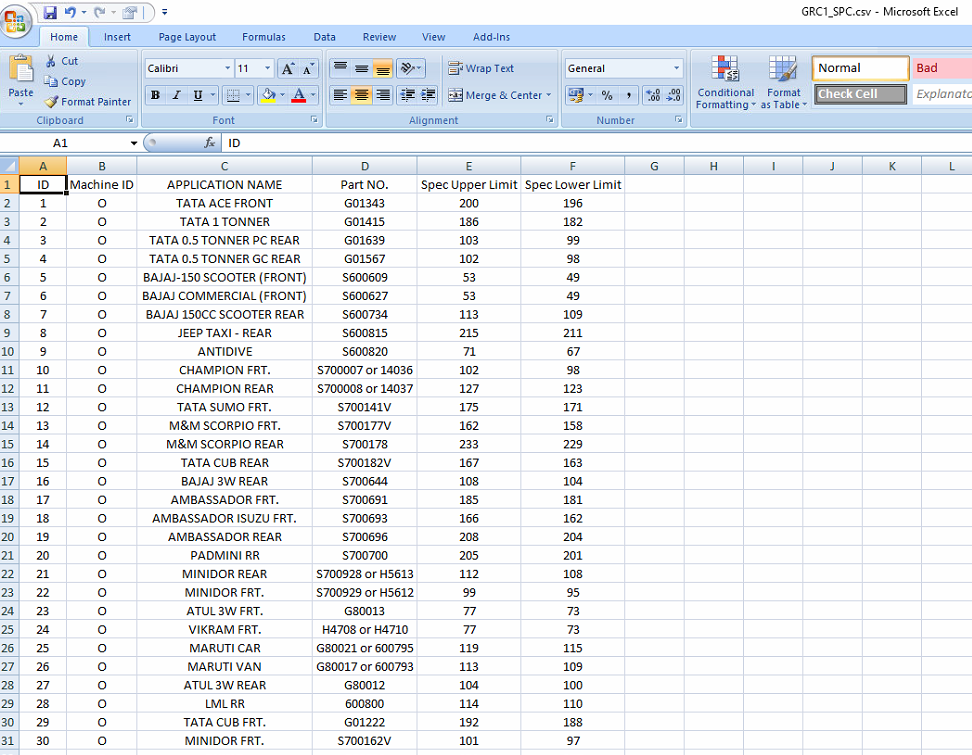Open the Page Layout tab
972x755 pixels.
click(187, 37)
